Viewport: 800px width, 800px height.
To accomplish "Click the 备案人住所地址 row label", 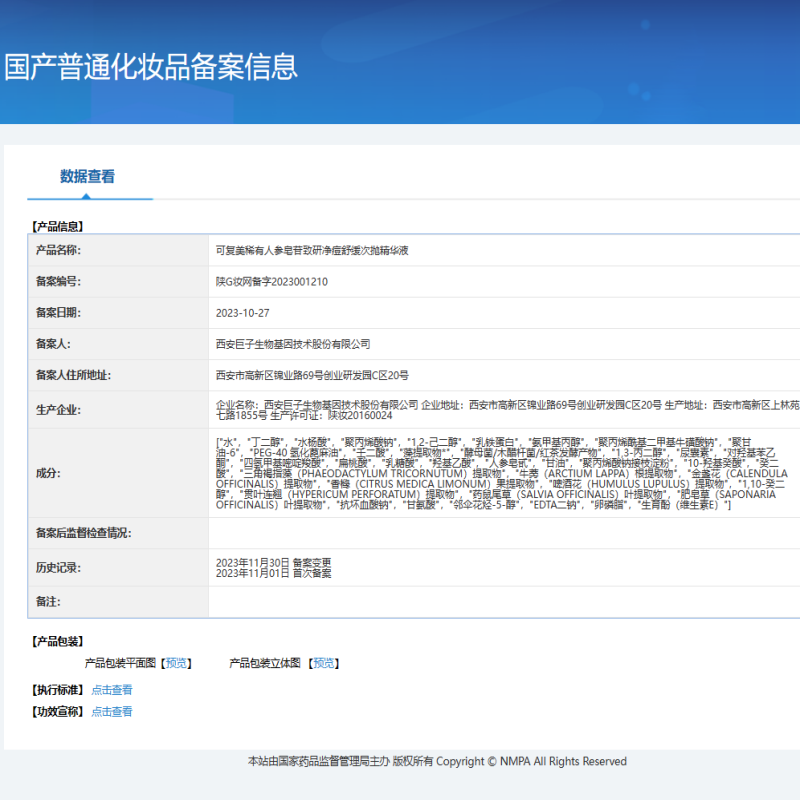I will (x=73, y=375).
